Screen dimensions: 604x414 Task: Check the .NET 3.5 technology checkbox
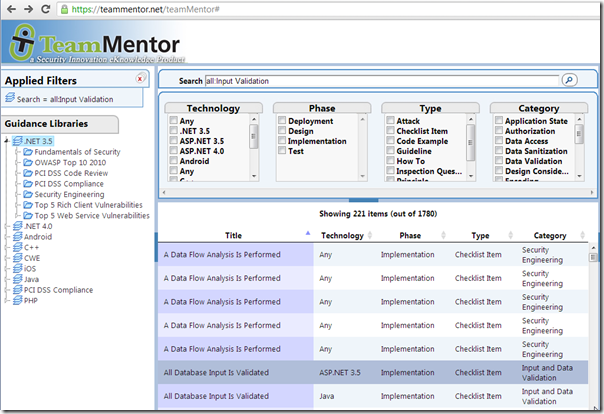[x=174, y=131]
